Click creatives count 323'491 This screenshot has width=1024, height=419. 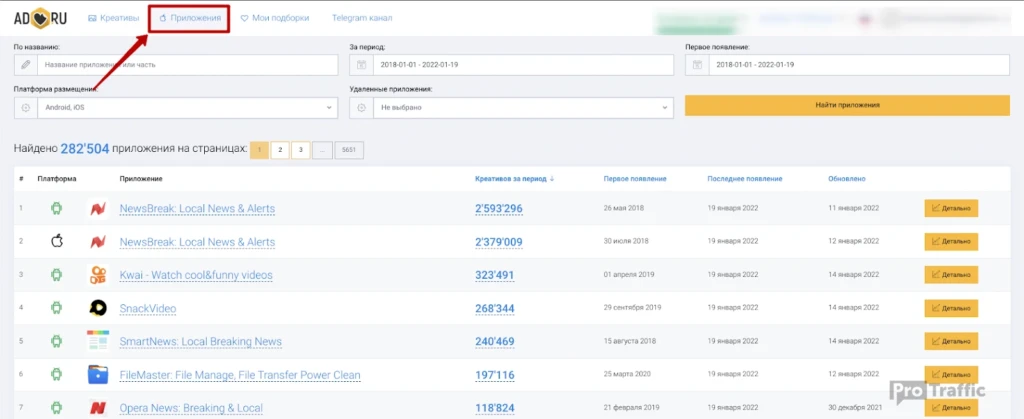494,275
